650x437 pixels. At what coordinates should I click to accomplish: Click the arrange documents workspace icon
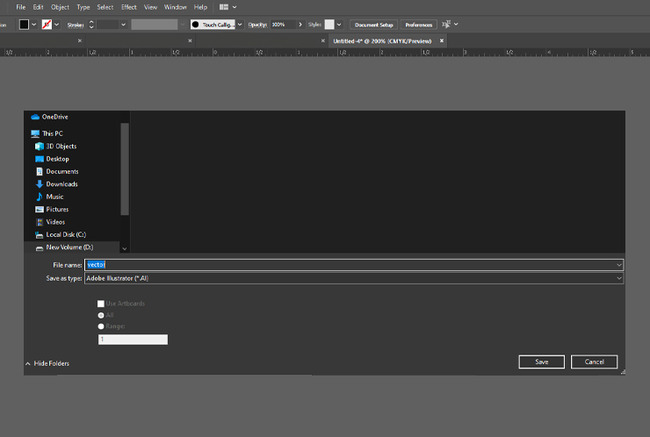(224, 7)
